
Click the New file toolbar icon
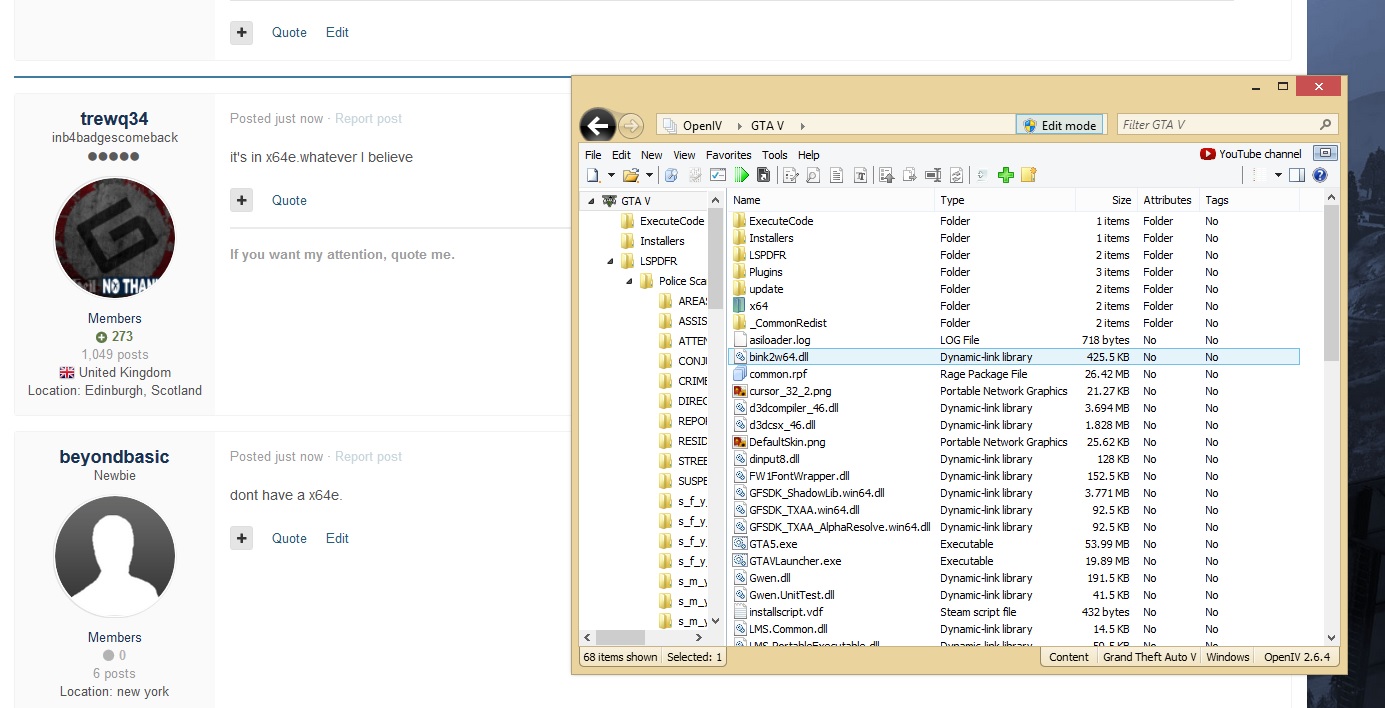pos(593,175)
